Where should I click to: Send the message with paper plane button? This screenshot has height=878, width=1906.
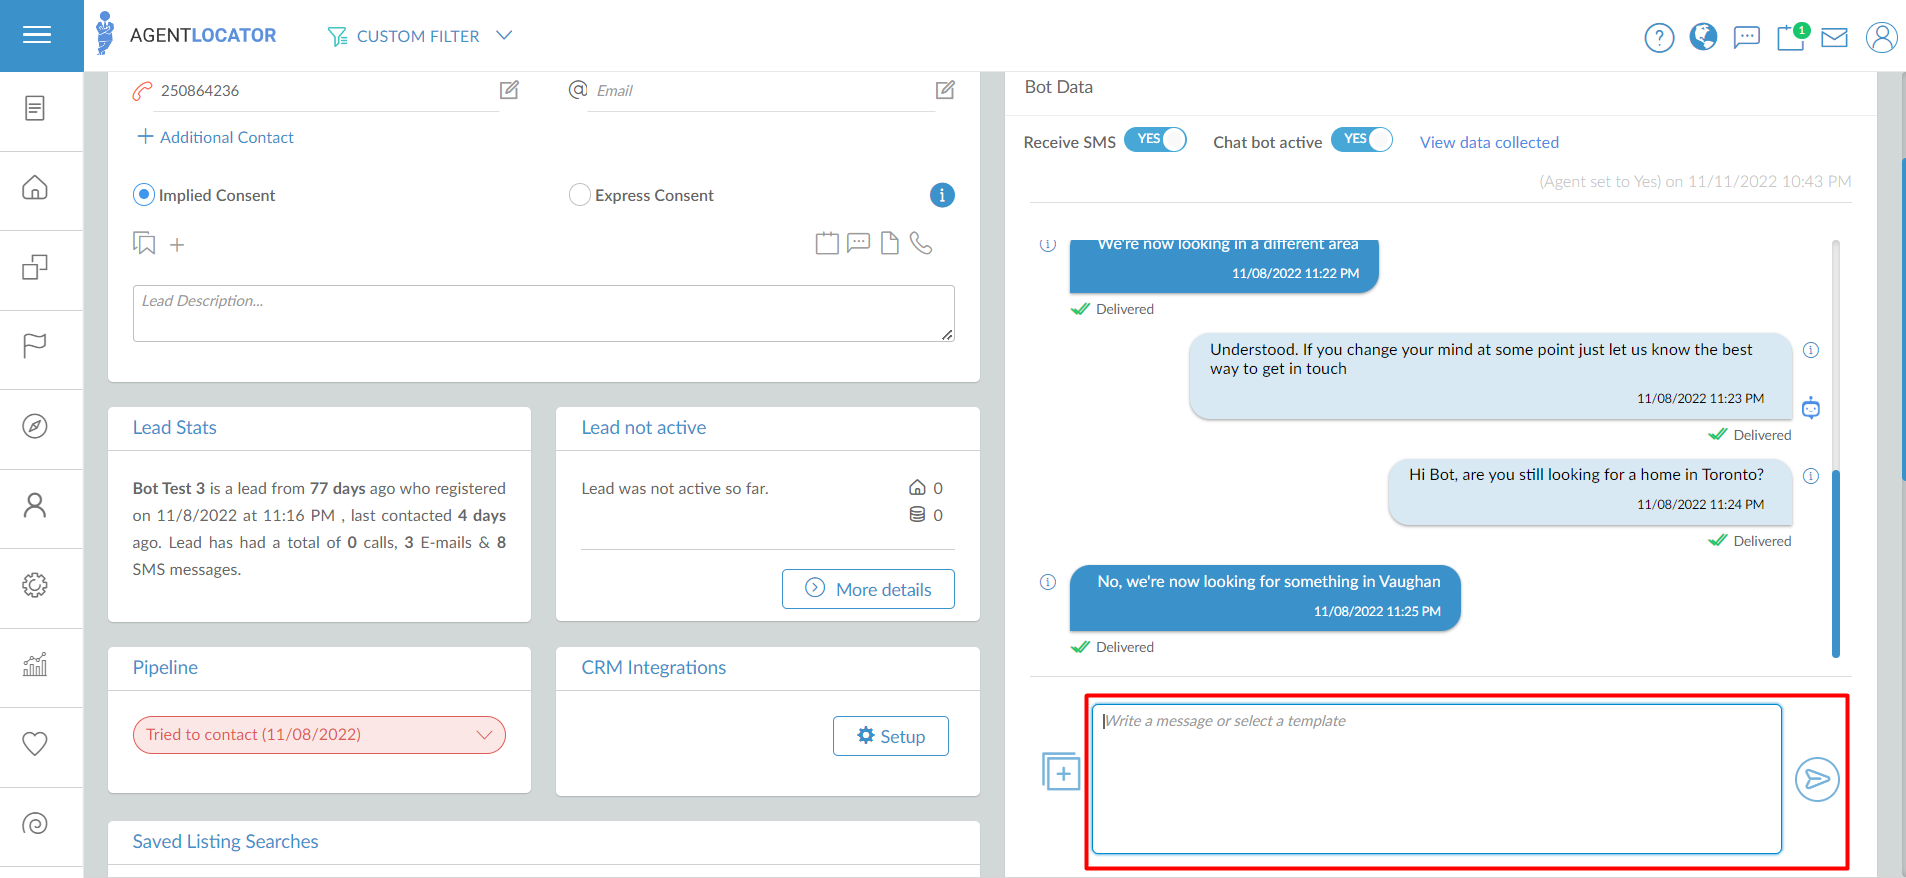click(x=1817, y=779)
